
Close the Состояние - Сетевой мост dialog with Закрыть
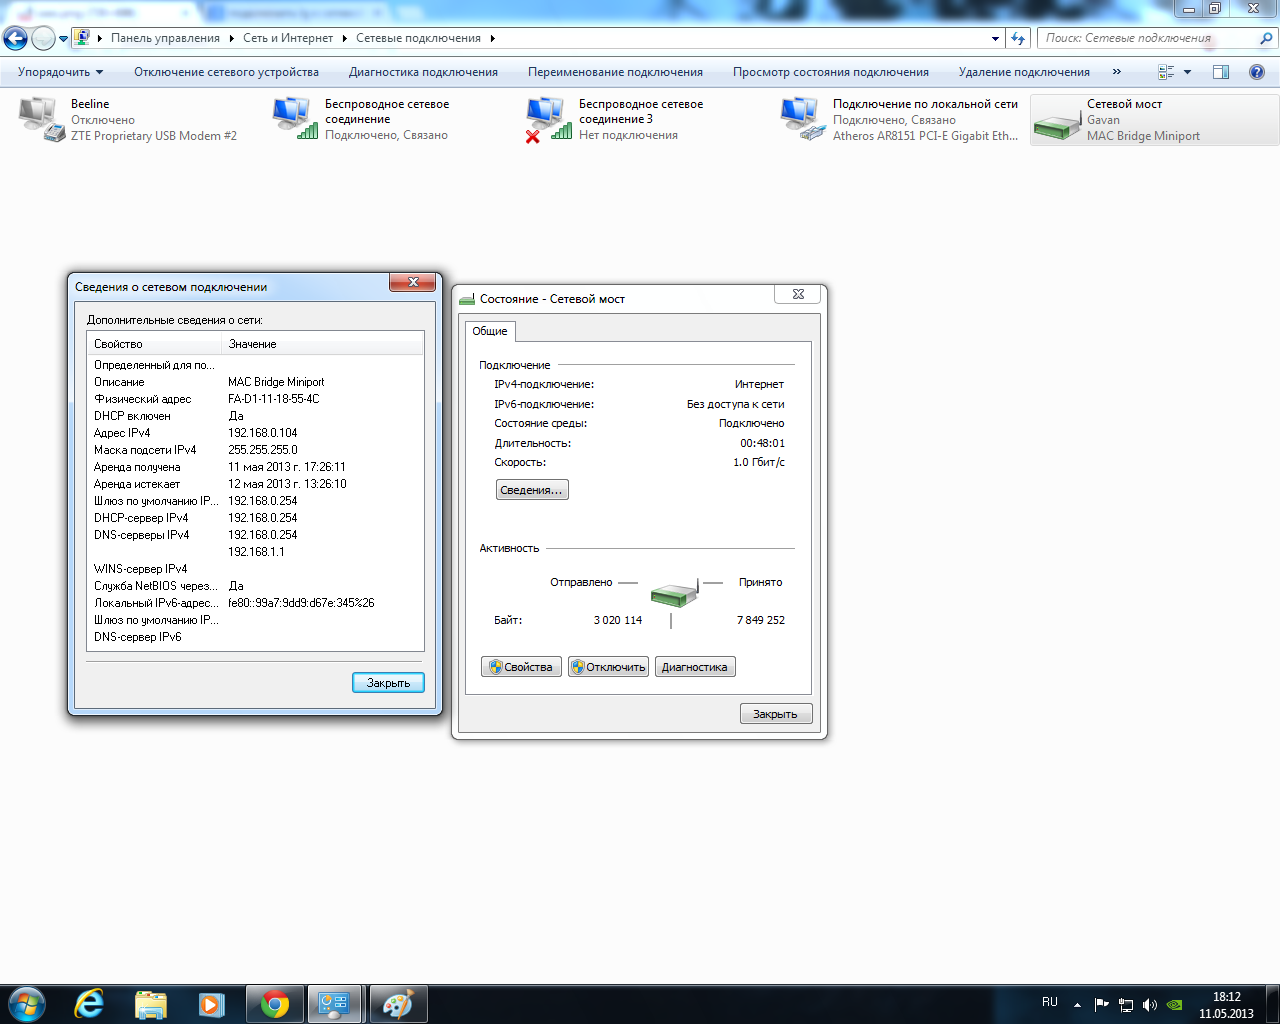click(x=776, y=714)
